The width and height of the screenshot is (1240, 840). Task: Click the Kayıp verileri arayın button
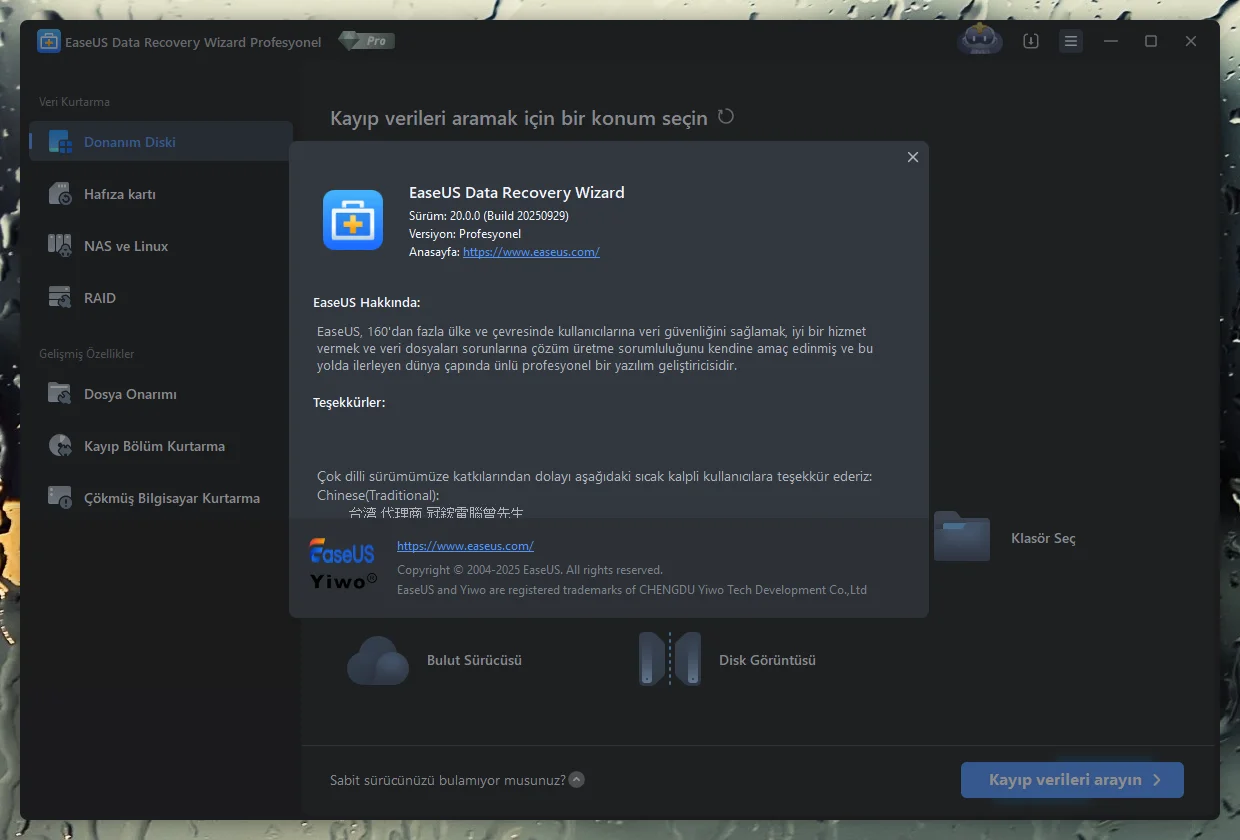1072,780
